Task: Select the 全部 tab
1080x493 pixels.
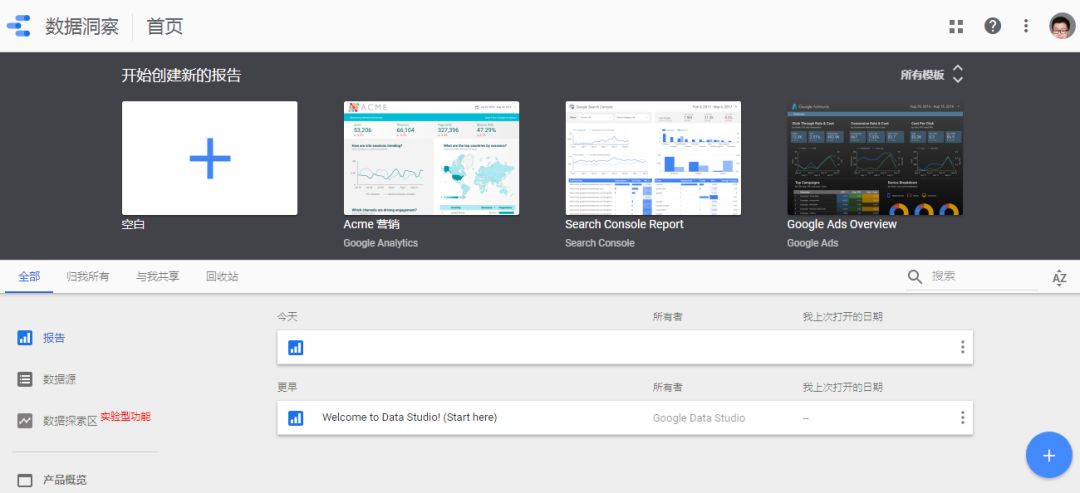Action: coord(29,276)
